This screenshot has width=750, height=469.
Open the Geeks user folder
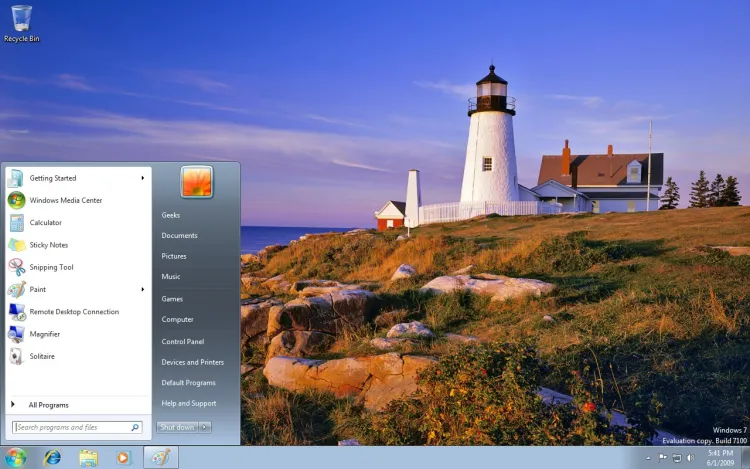[x=171, y=215]
